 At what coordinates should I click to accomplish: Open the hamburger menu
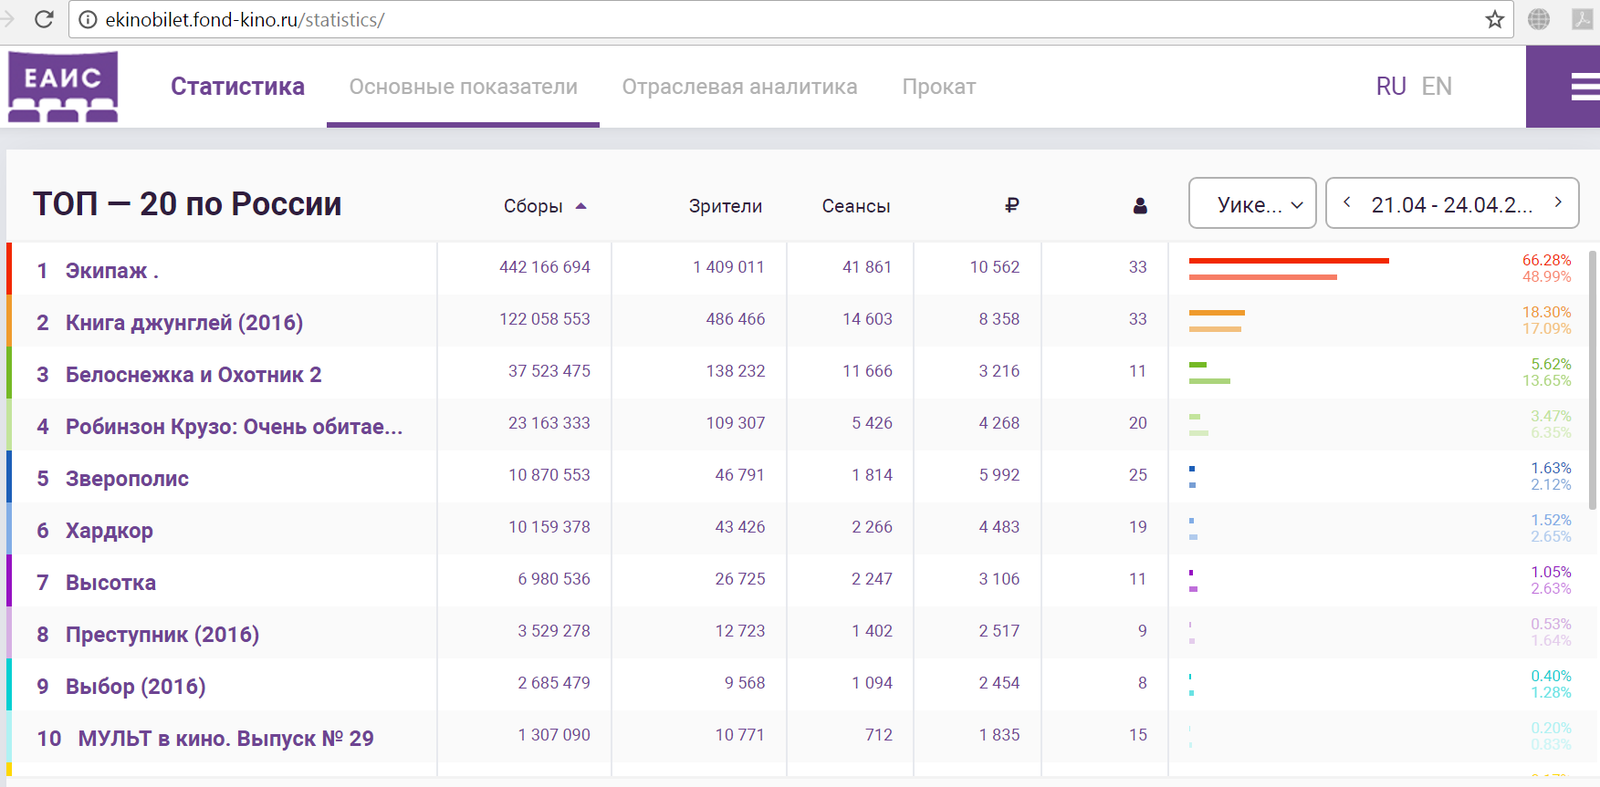(x=1585, y=87)
